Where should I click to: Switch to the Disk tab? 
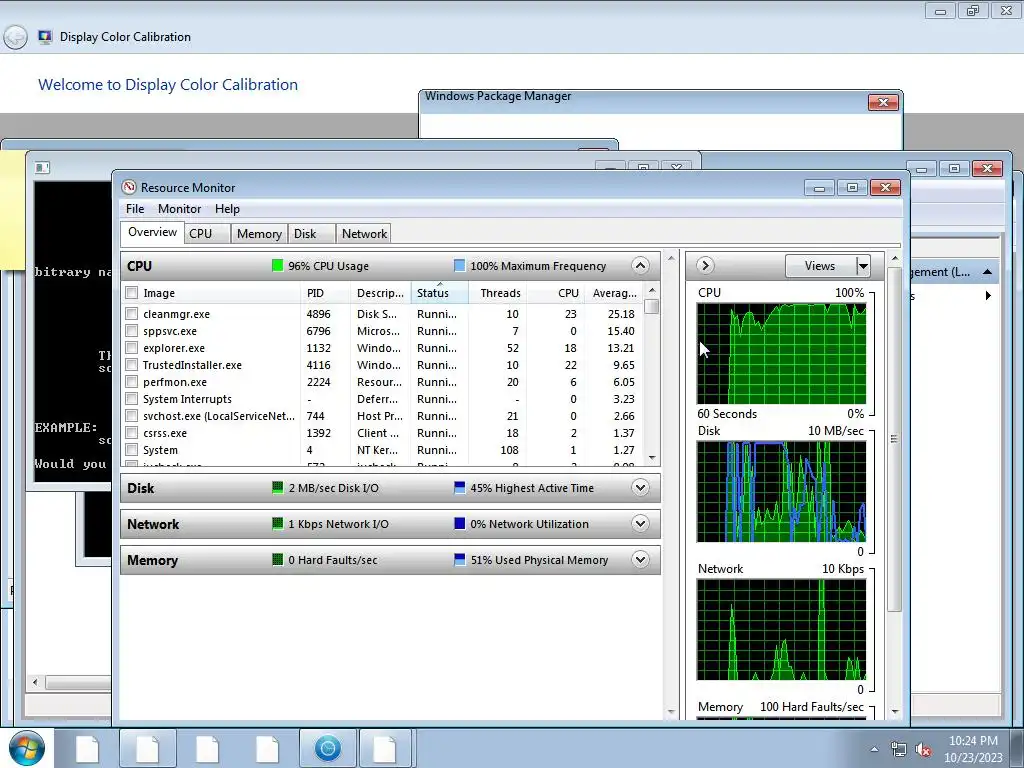(312, 234)
